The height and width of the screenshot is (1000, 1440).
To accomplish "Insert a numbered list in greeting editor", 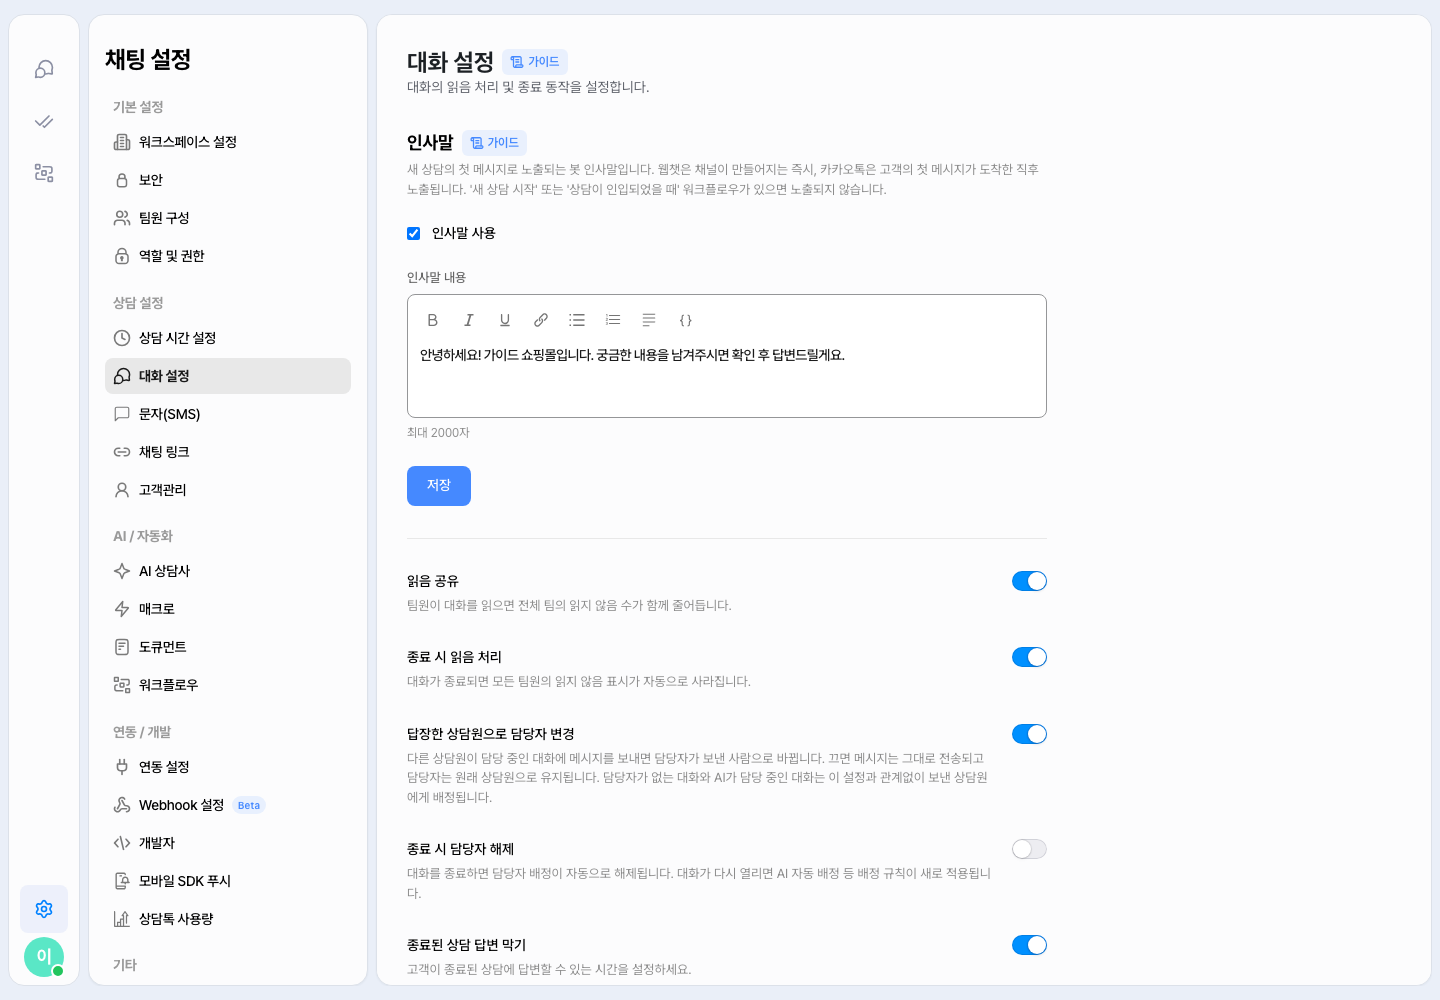I will 613,320.
